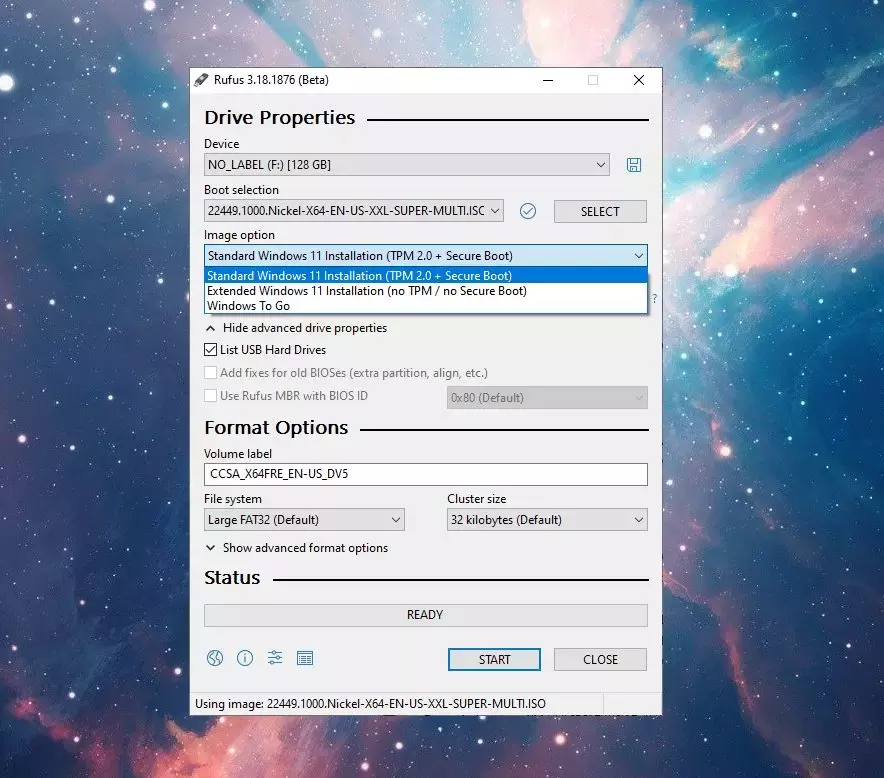
Task: Close the Rufus window with X
Action: point(638,80)
